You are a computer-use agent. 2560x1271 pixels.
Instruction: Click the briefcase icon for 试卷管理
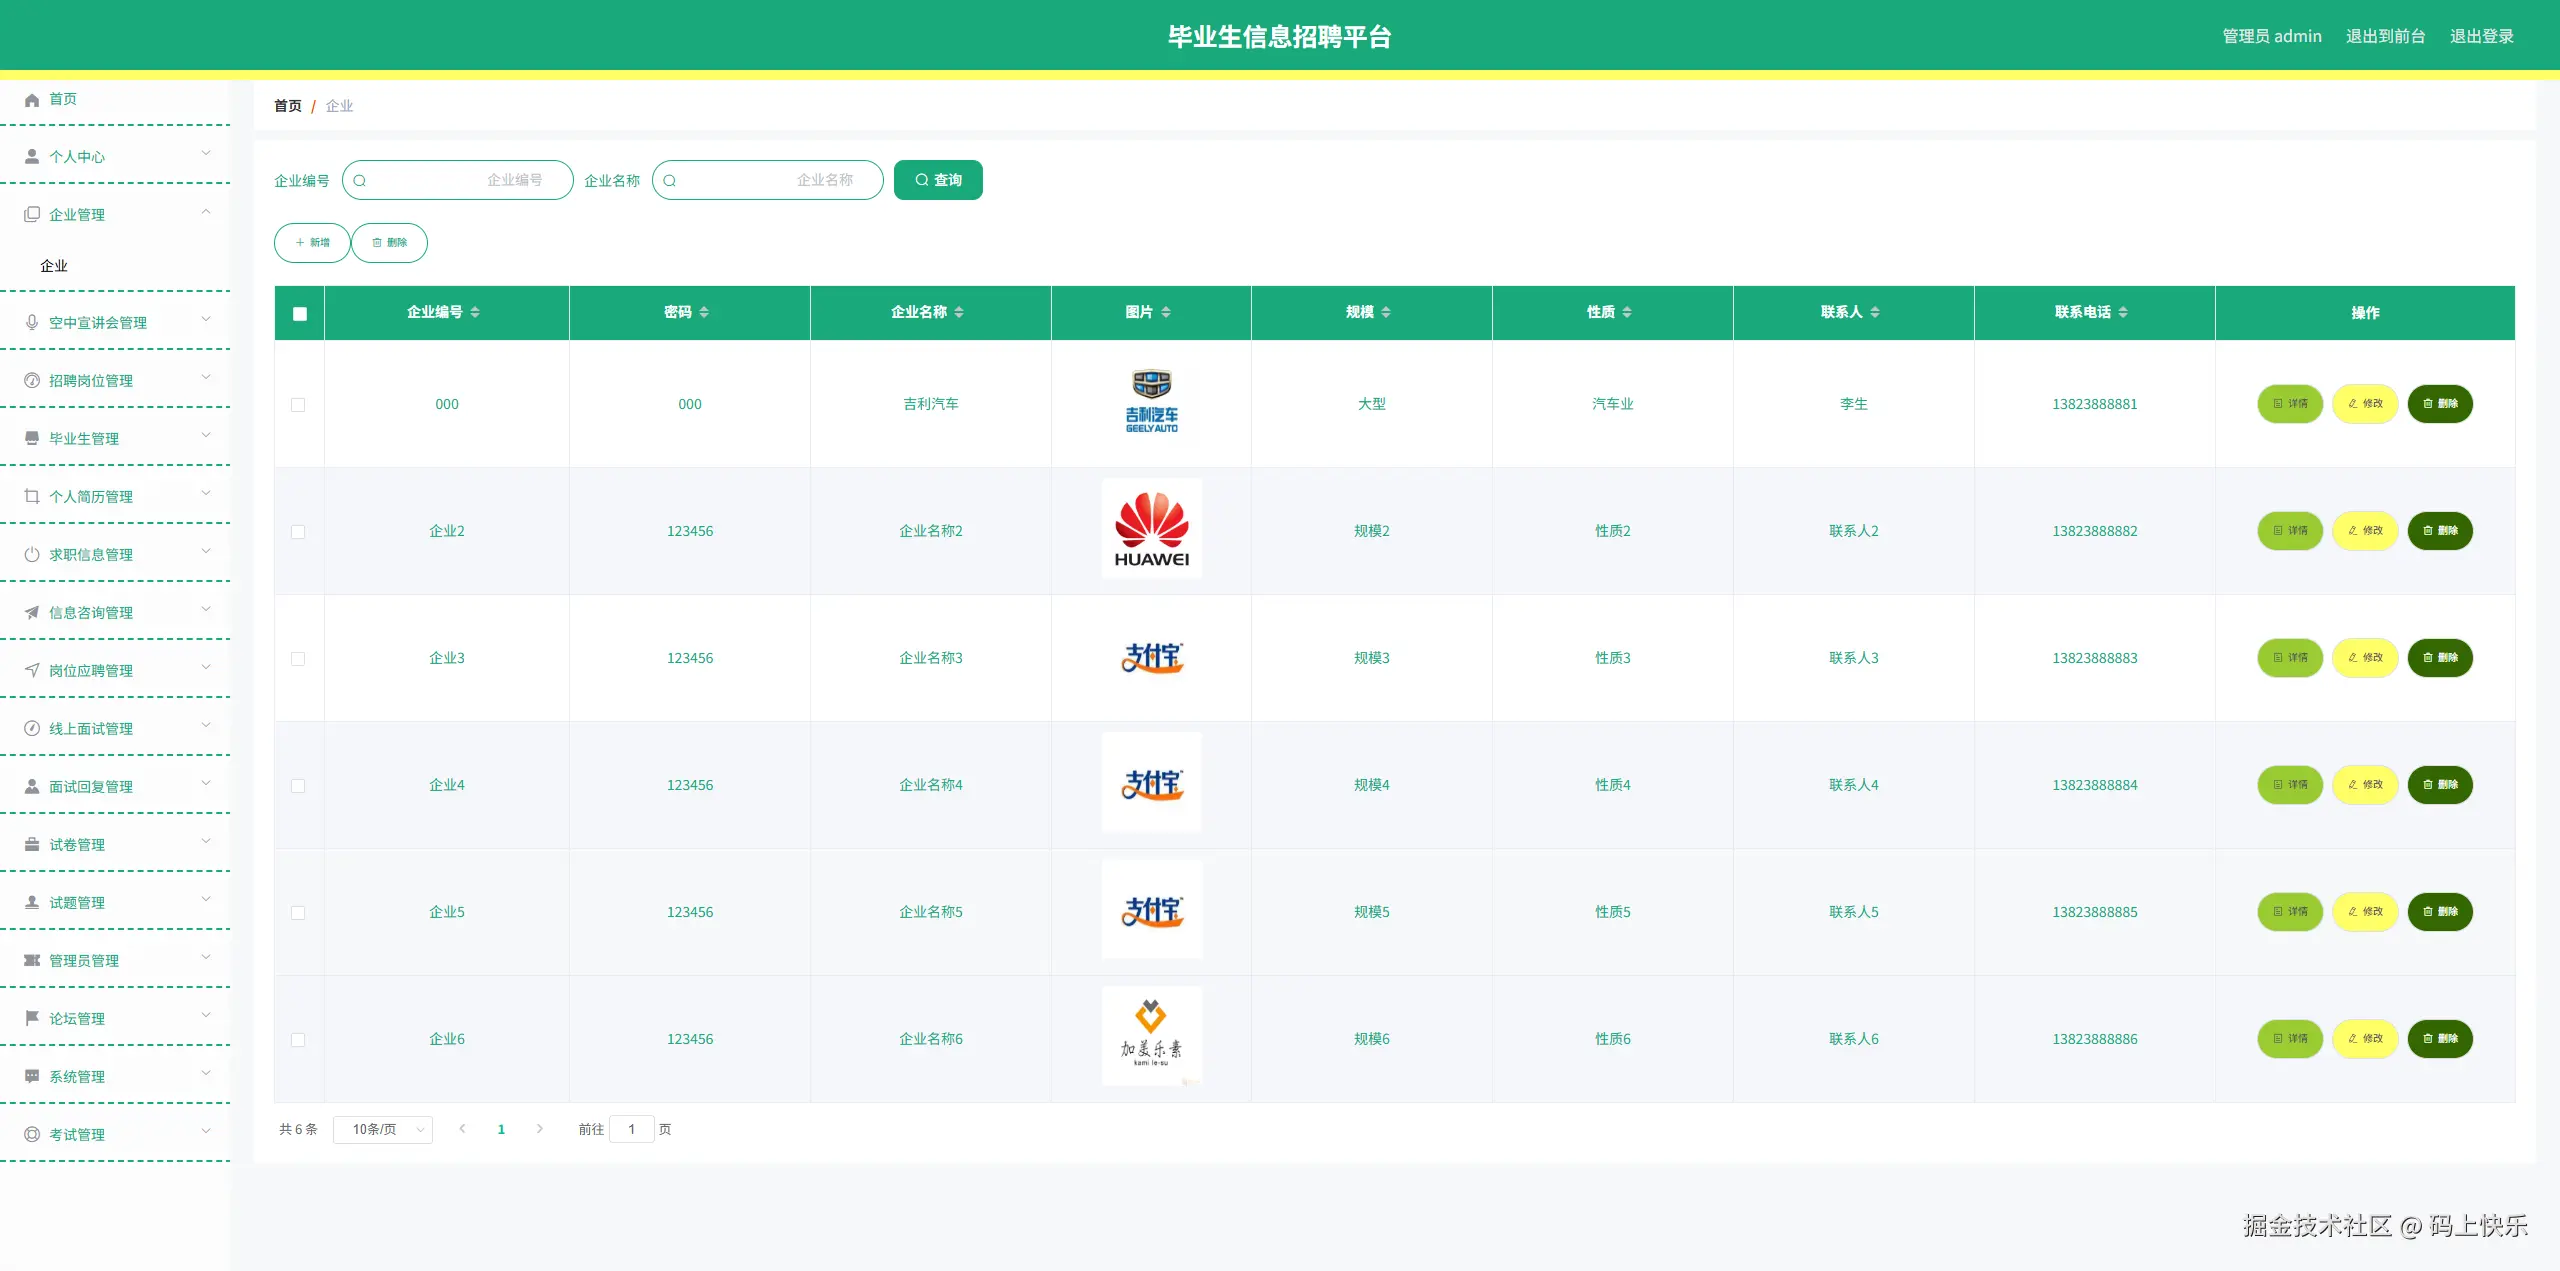[x=32, y=844]
